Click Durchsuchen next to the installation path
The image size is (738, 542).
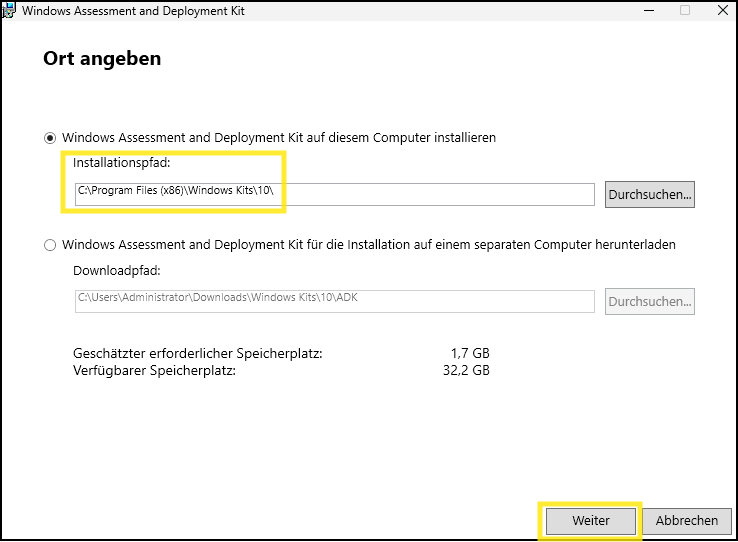[650, 194]
